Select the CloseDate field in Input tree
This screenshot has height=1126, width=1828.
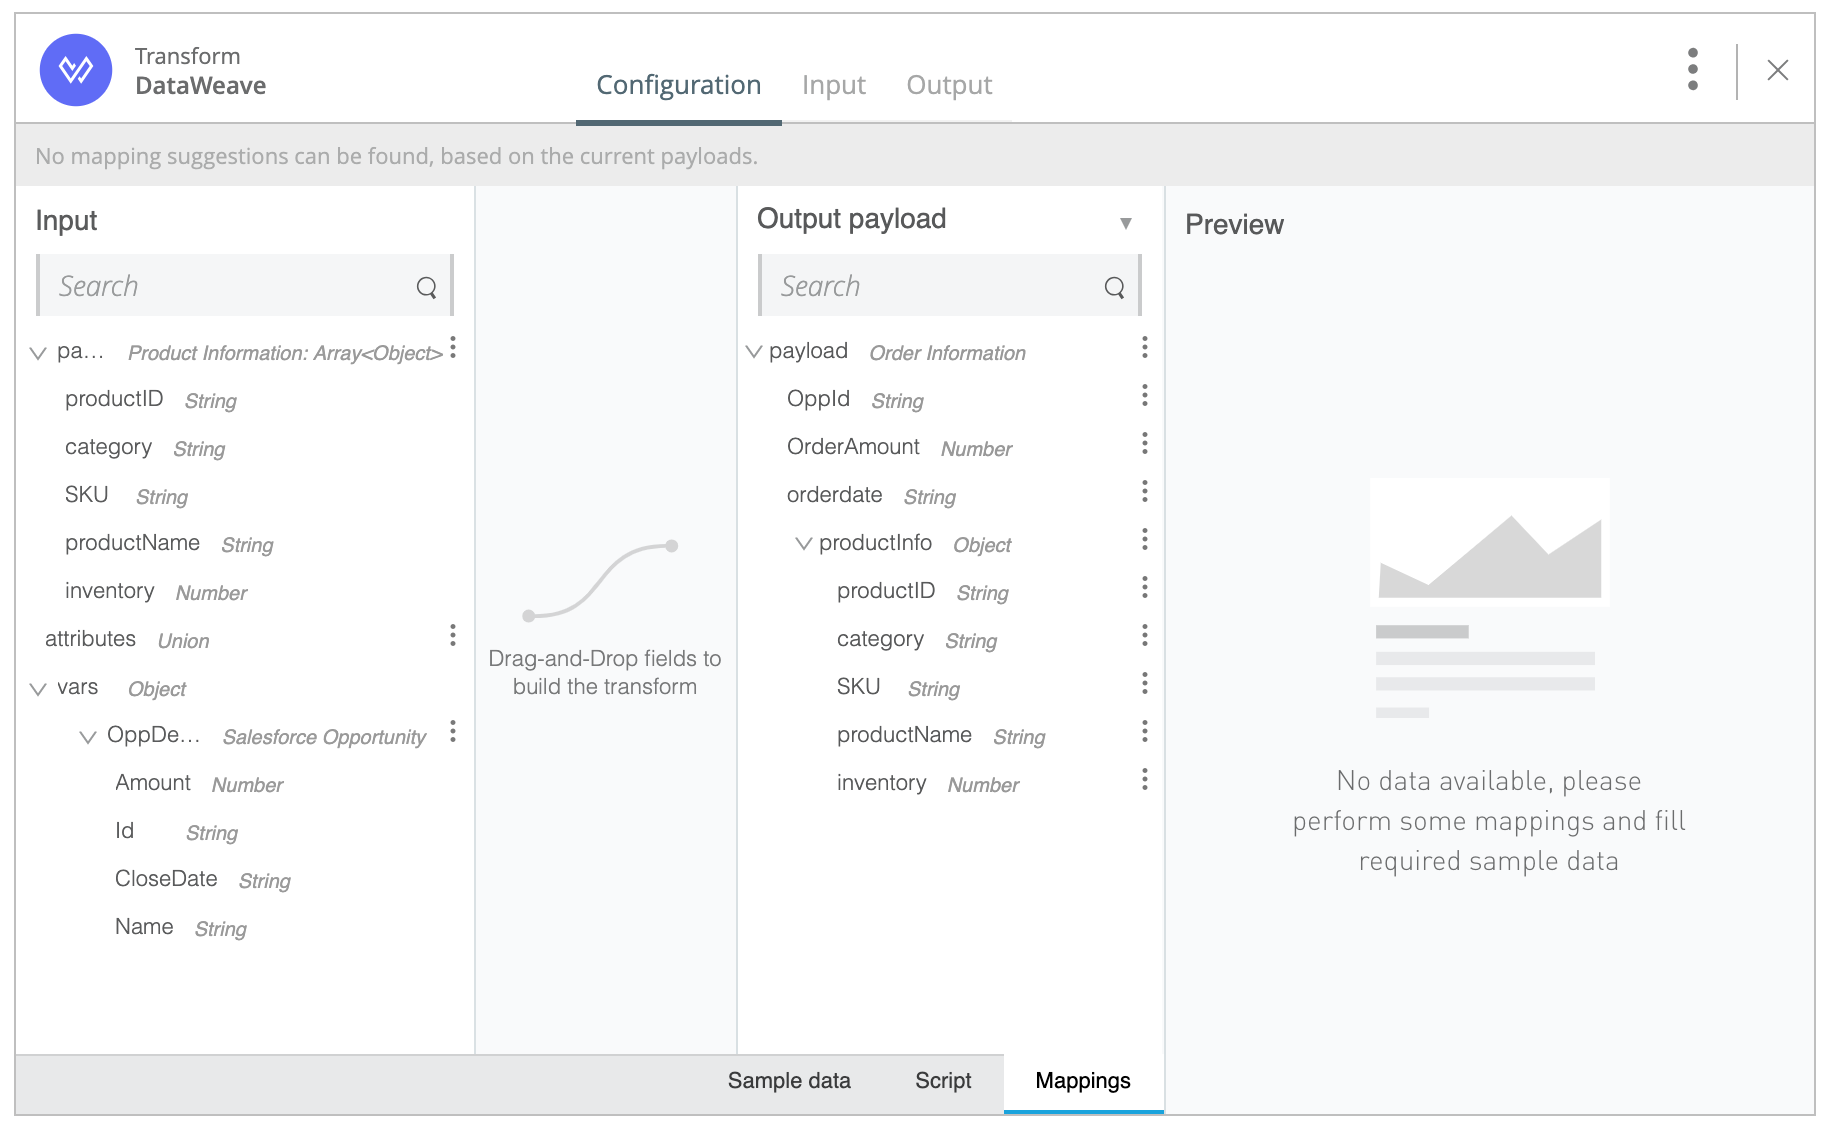[x=166, y=879]
